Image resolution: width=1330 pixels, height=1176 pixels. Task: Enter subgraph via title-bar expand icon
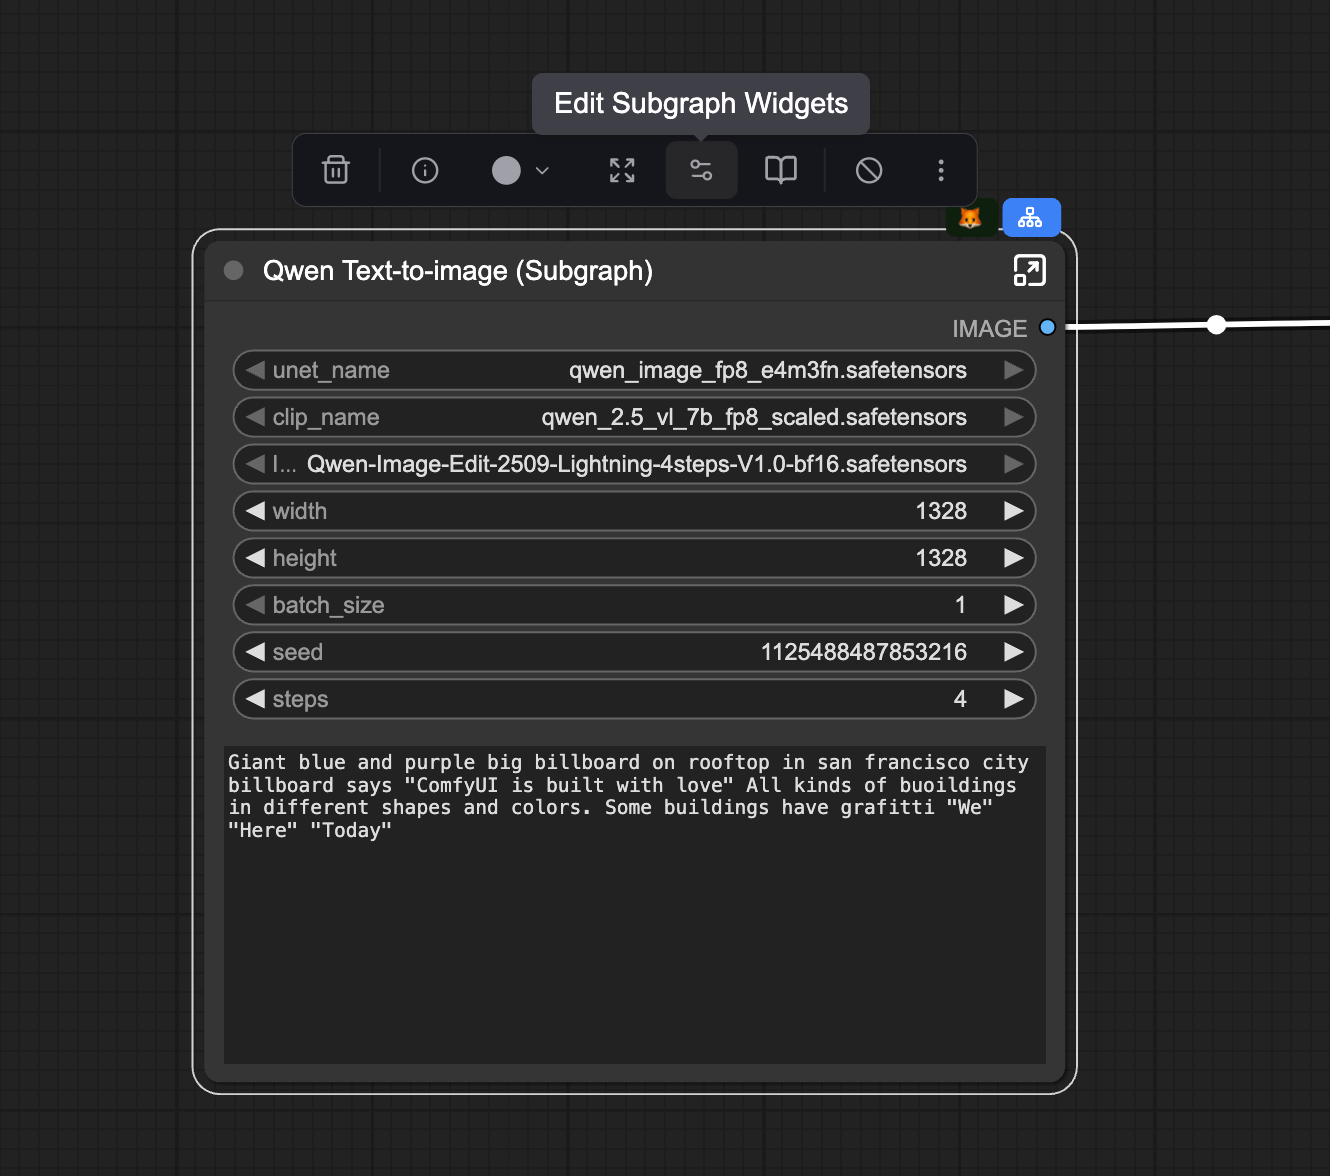pyautogui.click(x=1029, y=271)
